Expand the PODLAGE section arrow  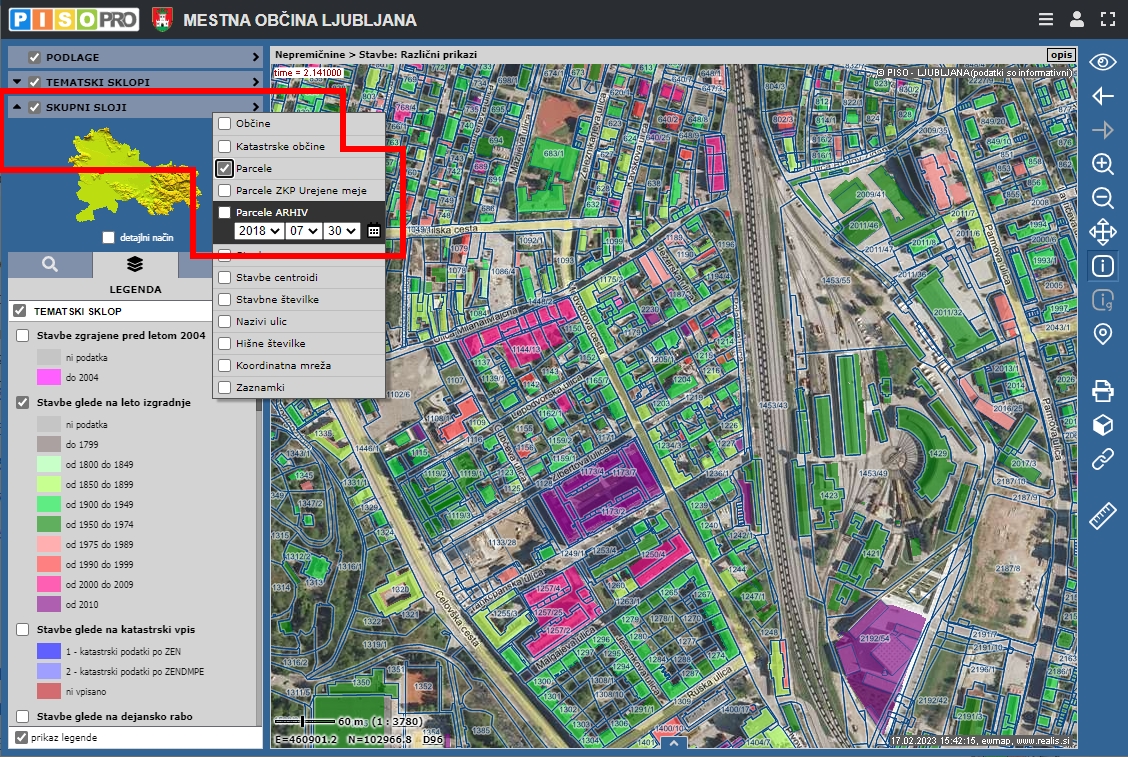point(256,58)
